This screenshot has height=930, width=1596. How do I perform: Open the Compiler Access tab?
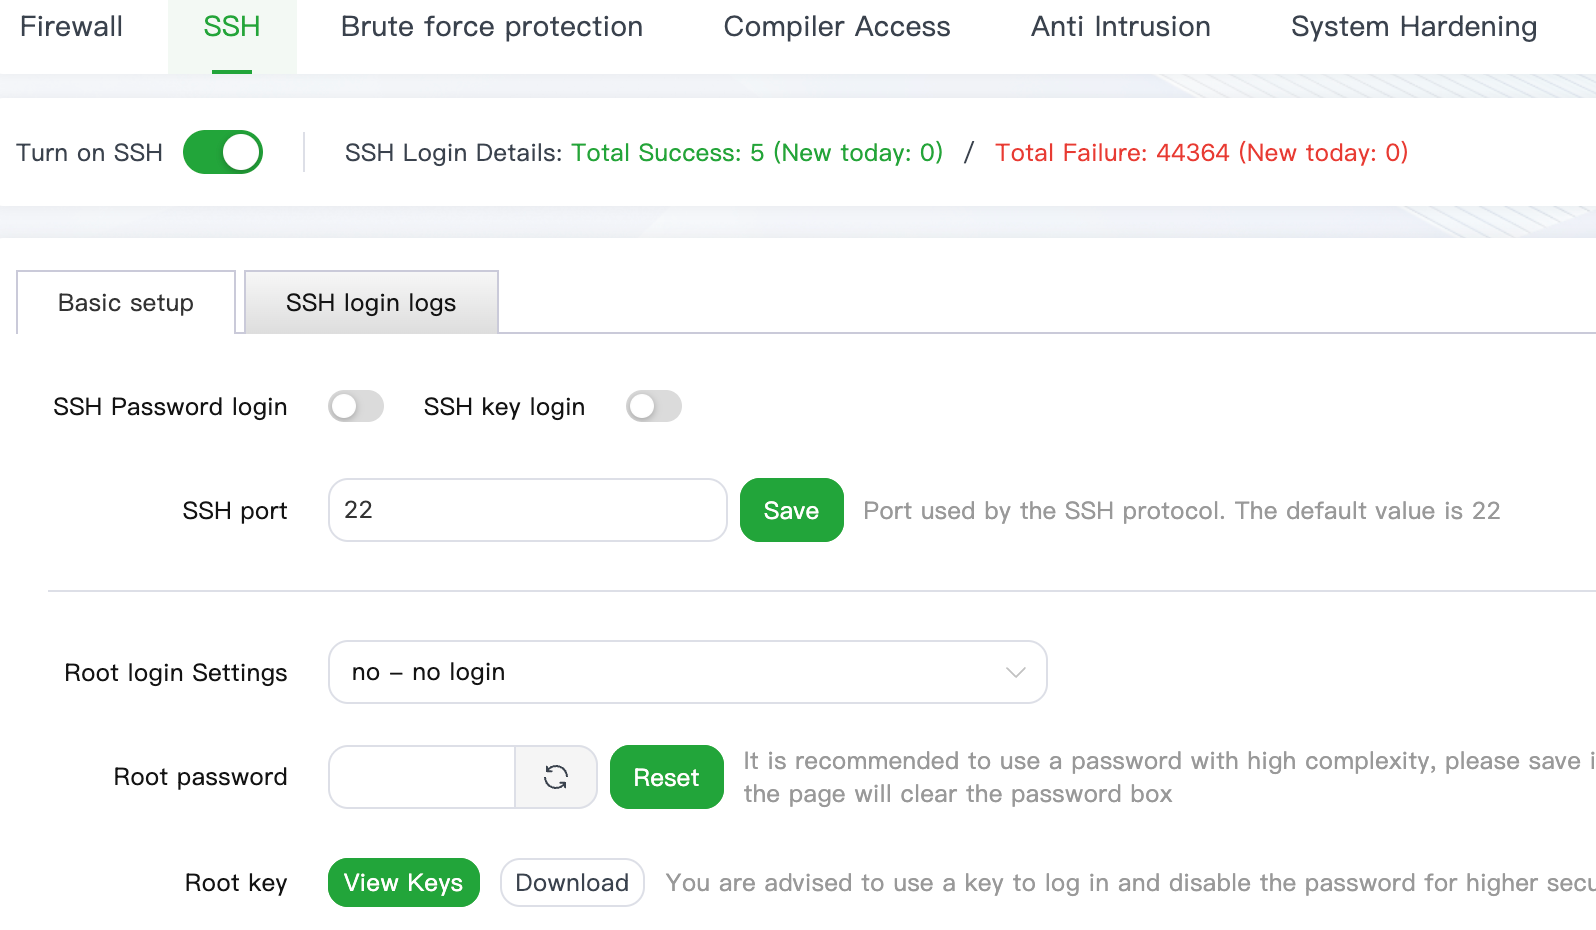pyautogui.click(x=837, y=27)
